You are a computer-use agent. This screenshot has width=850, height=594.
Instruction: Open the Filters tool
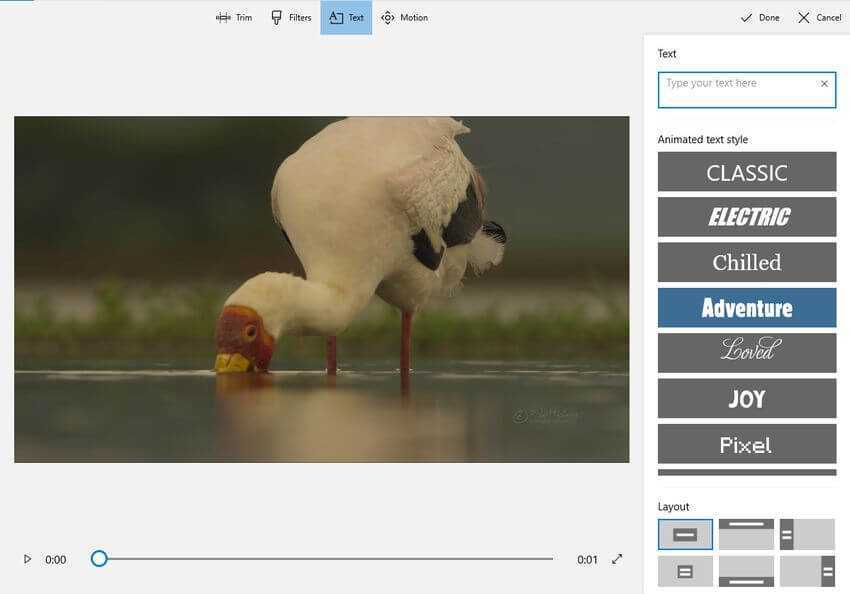click(x=291, y=17)
